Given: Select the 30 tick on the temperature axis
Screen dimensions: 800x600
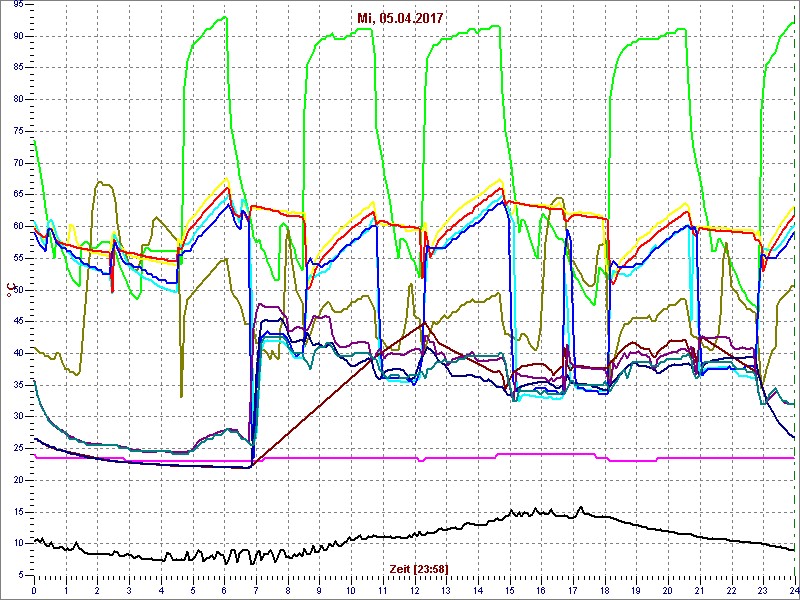Looking at the screenshot, I should coord(19,416).
